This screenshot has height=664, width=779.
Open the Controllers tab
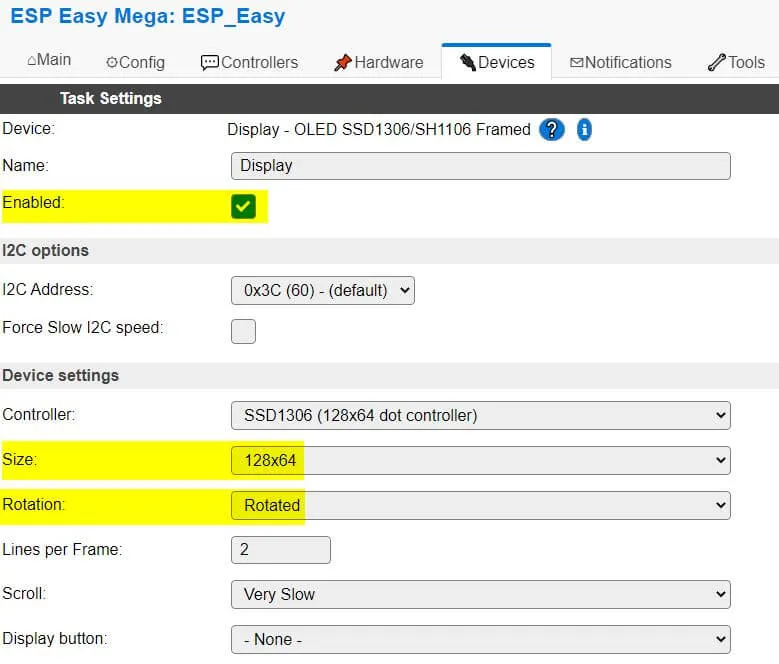click(249, 63)
